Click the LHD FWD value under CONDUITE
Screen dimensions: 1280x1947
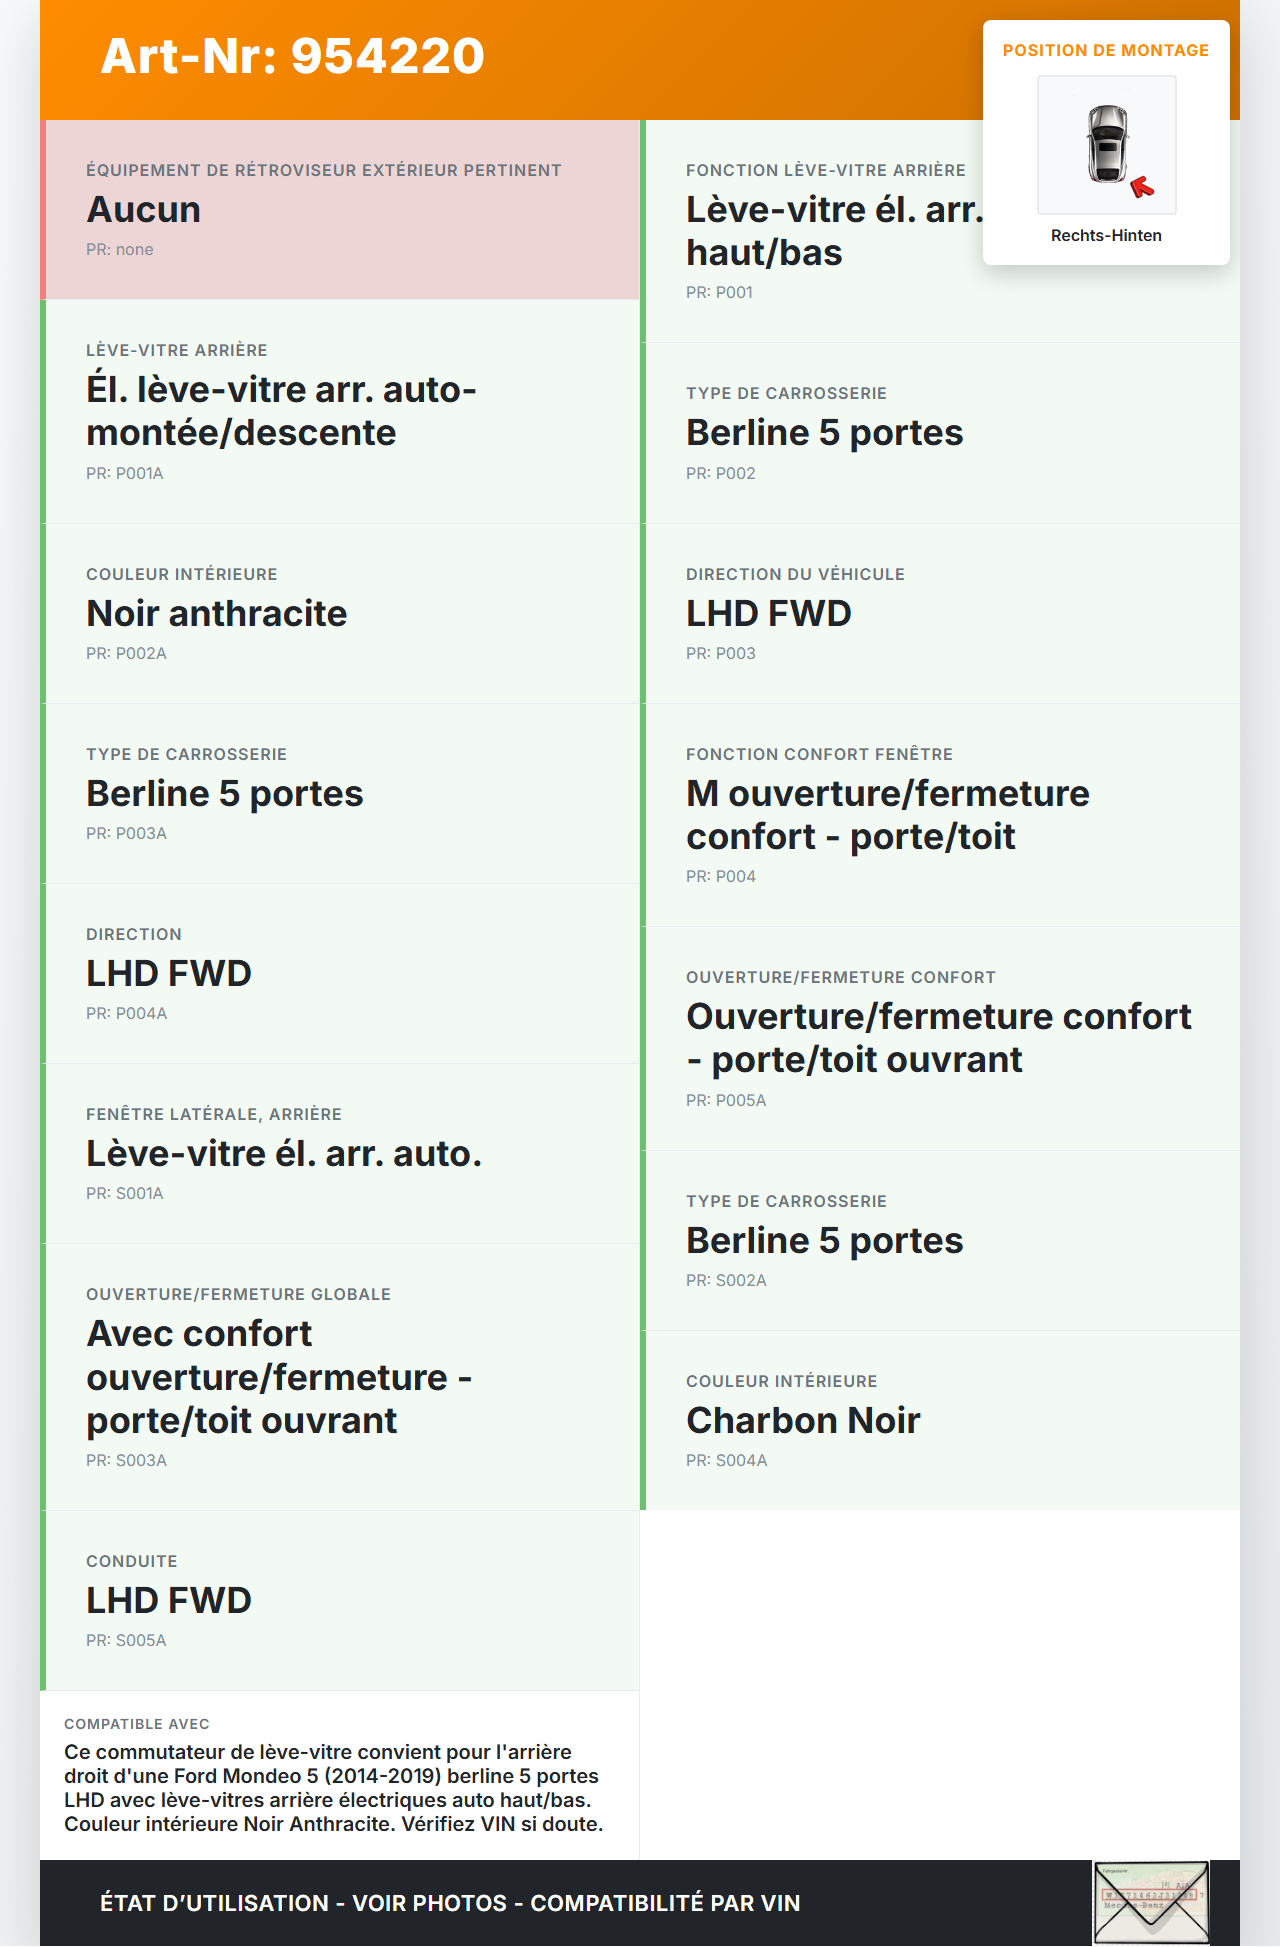tap(169, 1601)
